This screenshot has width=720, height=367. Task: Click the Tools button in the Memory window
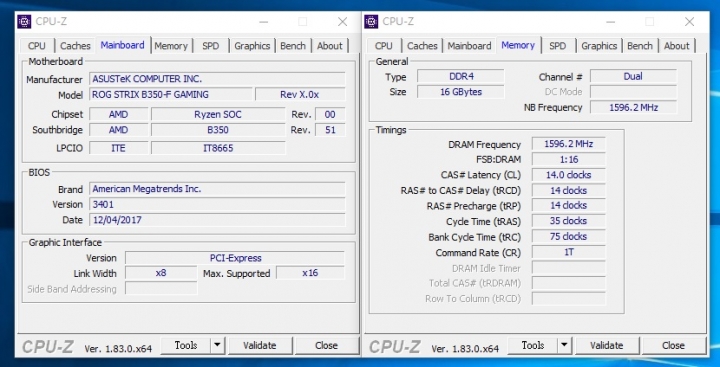[x=533, y=345]
